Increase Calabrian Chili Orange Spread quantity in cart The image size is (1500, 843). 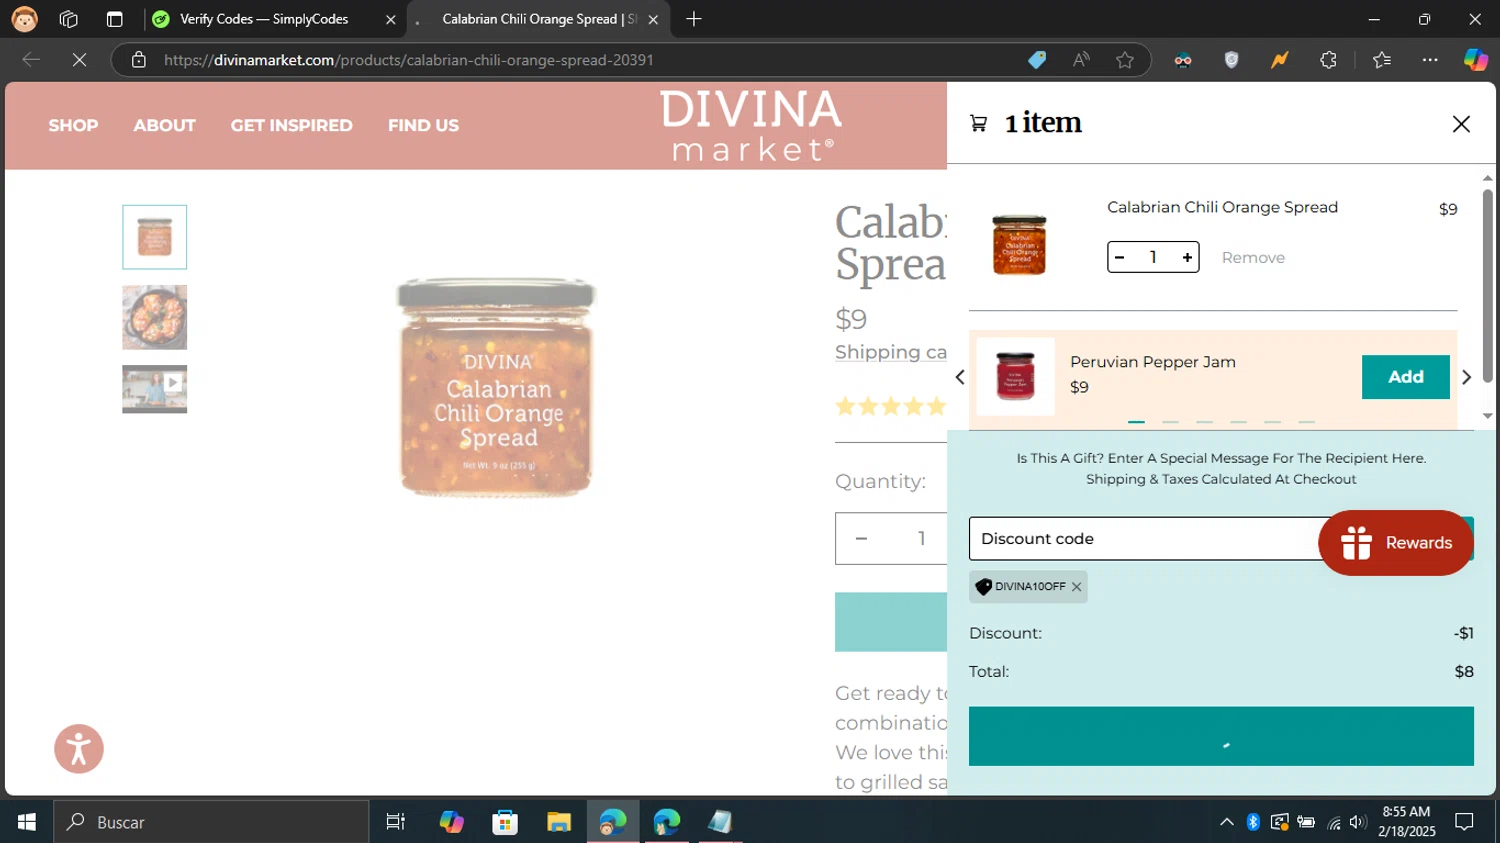pos(1187,257)
